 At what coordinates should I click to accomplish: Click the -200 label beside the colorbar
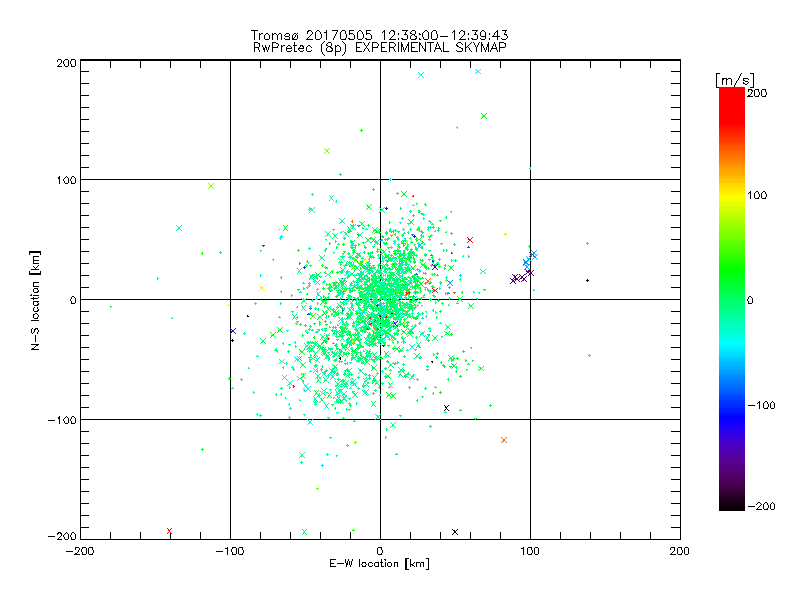pos(761,506)
